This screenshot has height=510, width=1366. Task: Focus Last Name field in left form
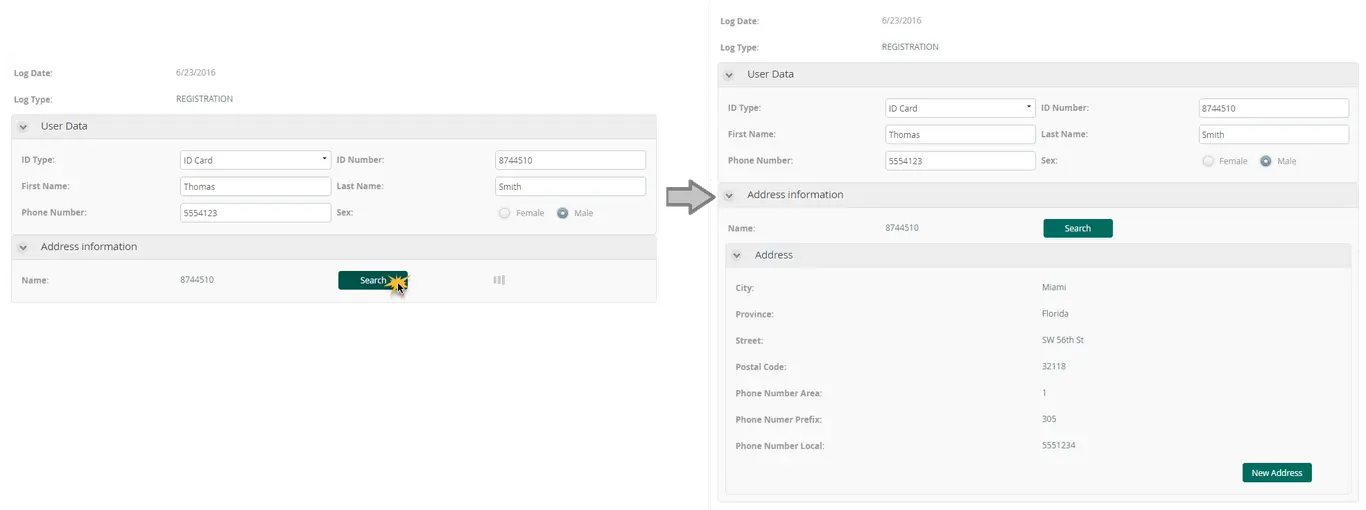(570, 186)
